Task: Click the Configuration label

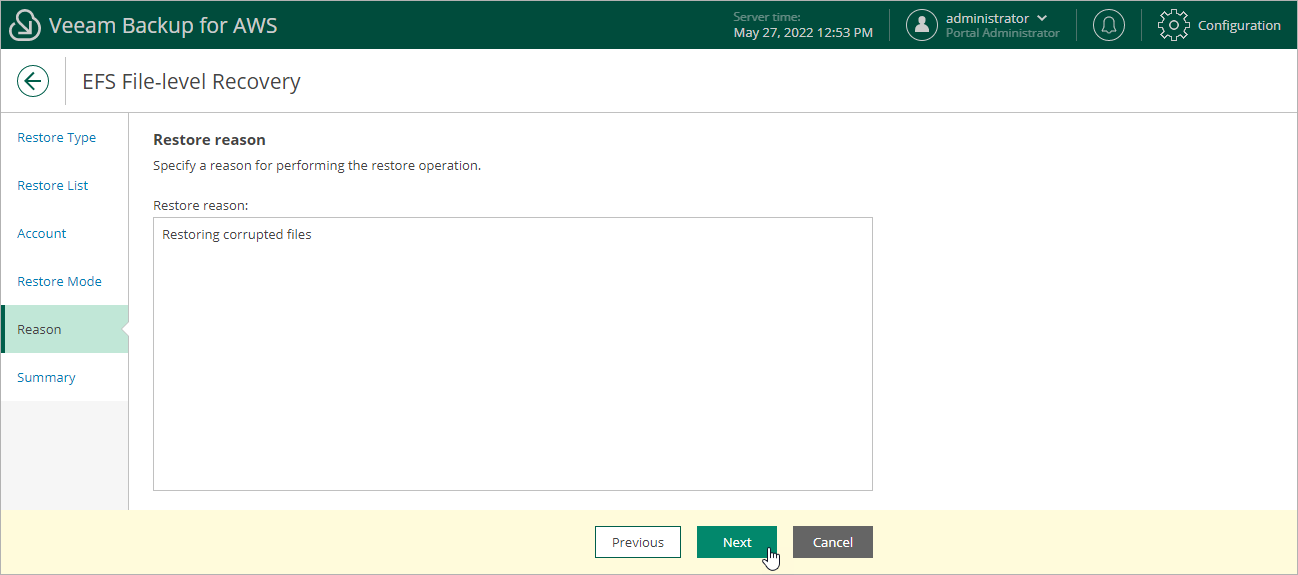Action: point(1239,26)
